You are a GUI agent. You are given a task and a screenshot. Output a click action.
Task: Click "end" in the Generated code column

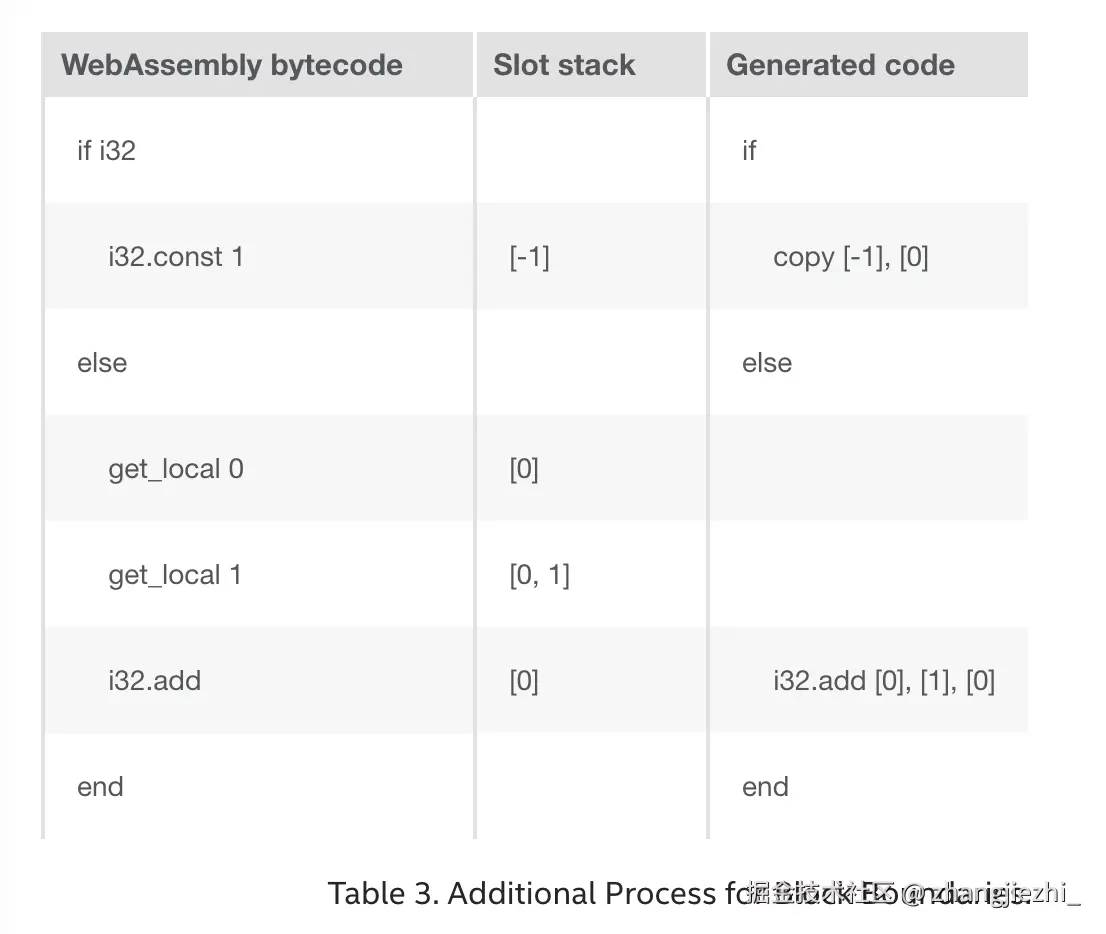[765, 787]
